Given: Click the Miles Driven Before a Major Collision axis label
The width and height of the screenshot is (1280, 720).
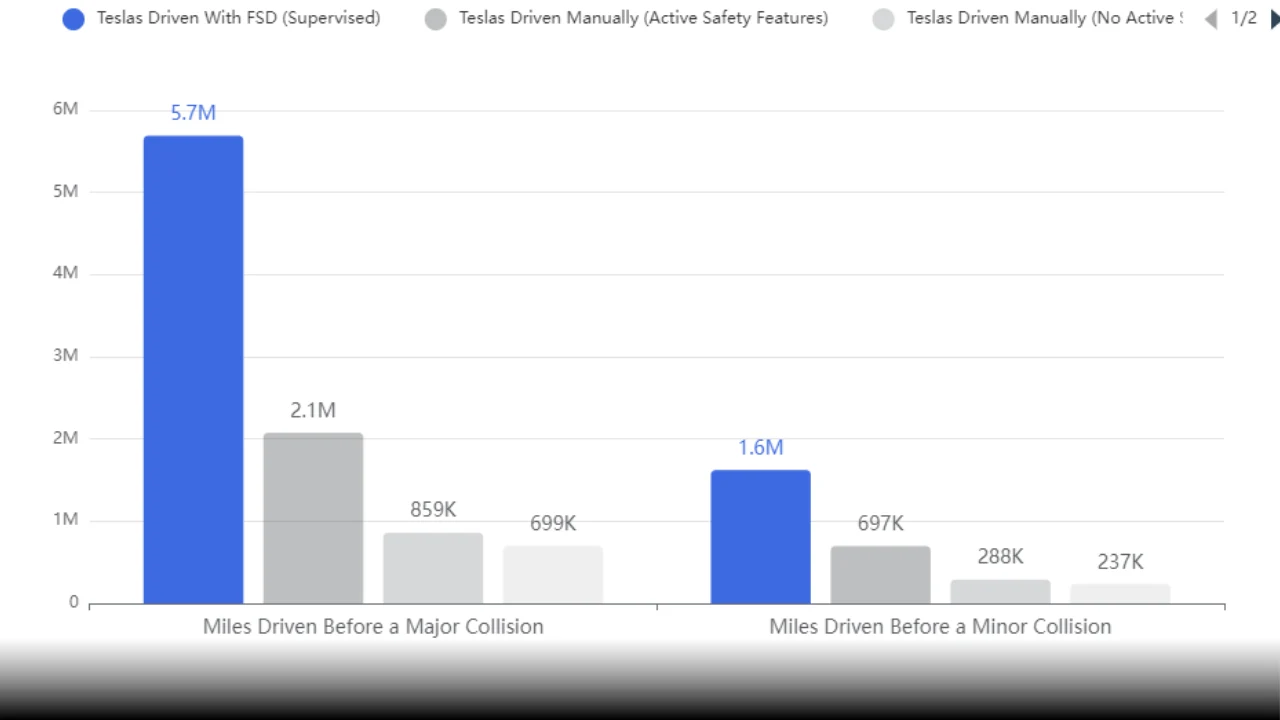Looking at the screenshot, I should coord(373,627).
